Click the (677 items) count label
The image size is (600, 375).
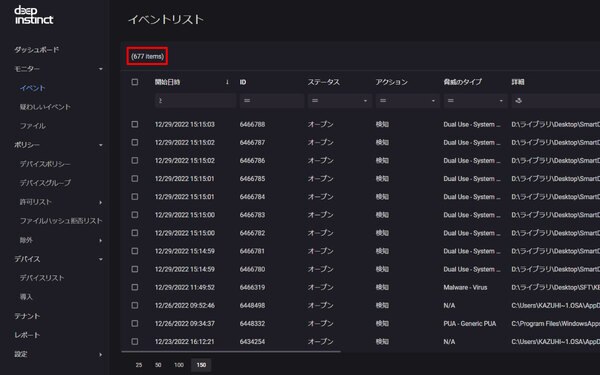(147, 57)
